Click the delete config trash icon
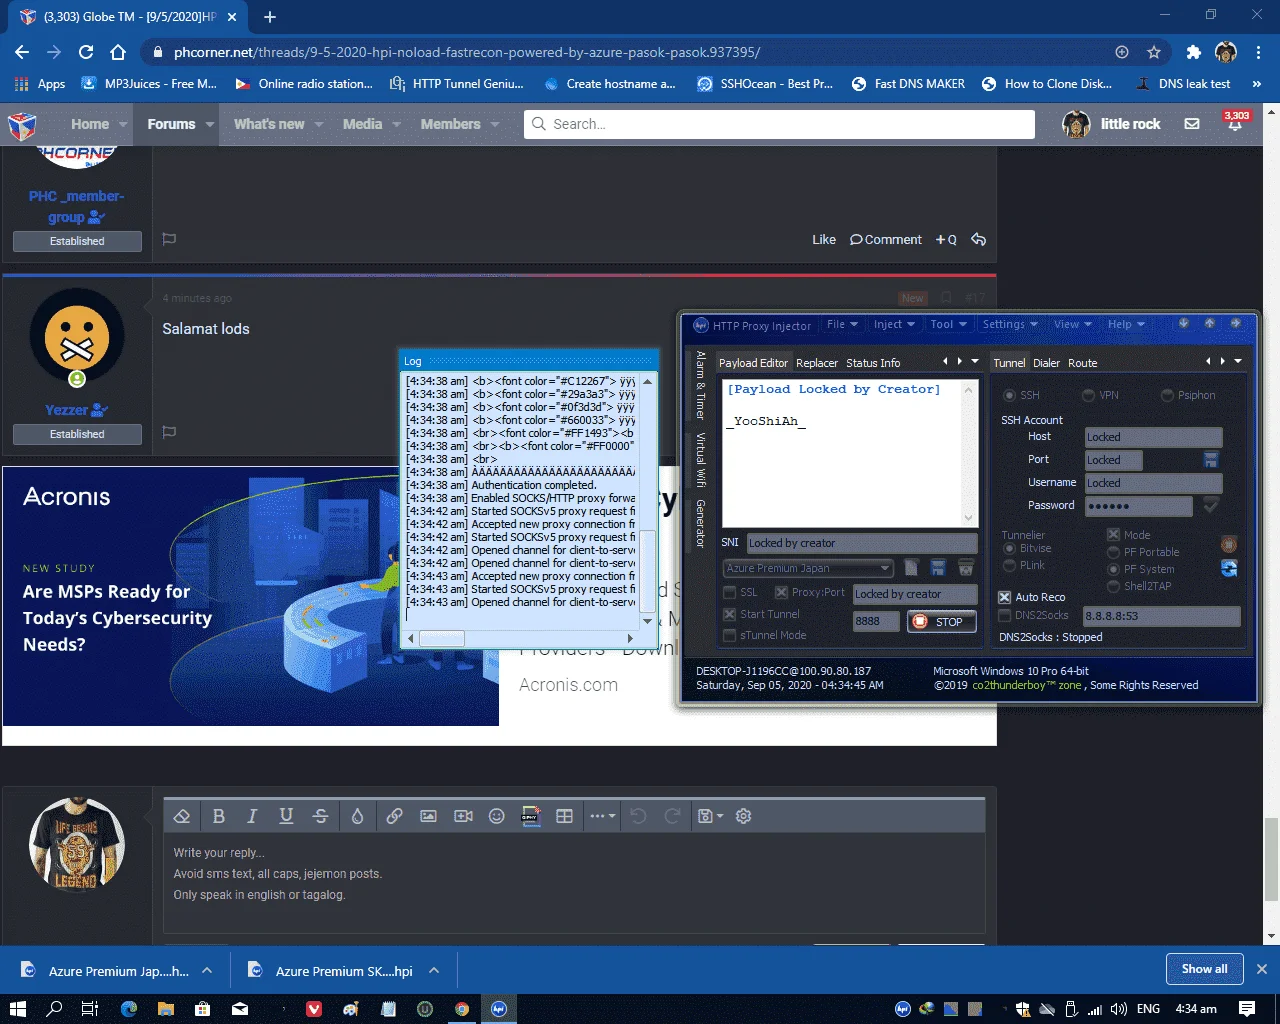 966,568
